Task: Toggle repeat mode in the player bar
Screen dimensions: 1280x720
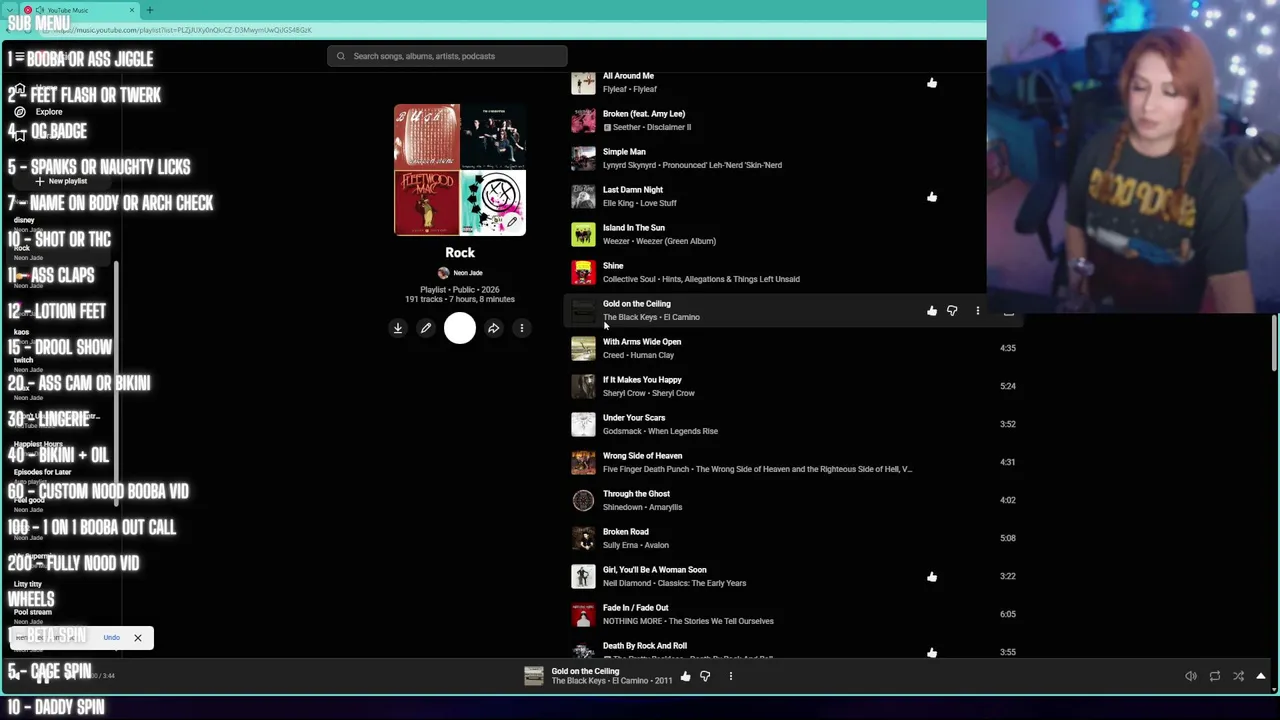Action: pyautogui.click(x=1215, y=677)
